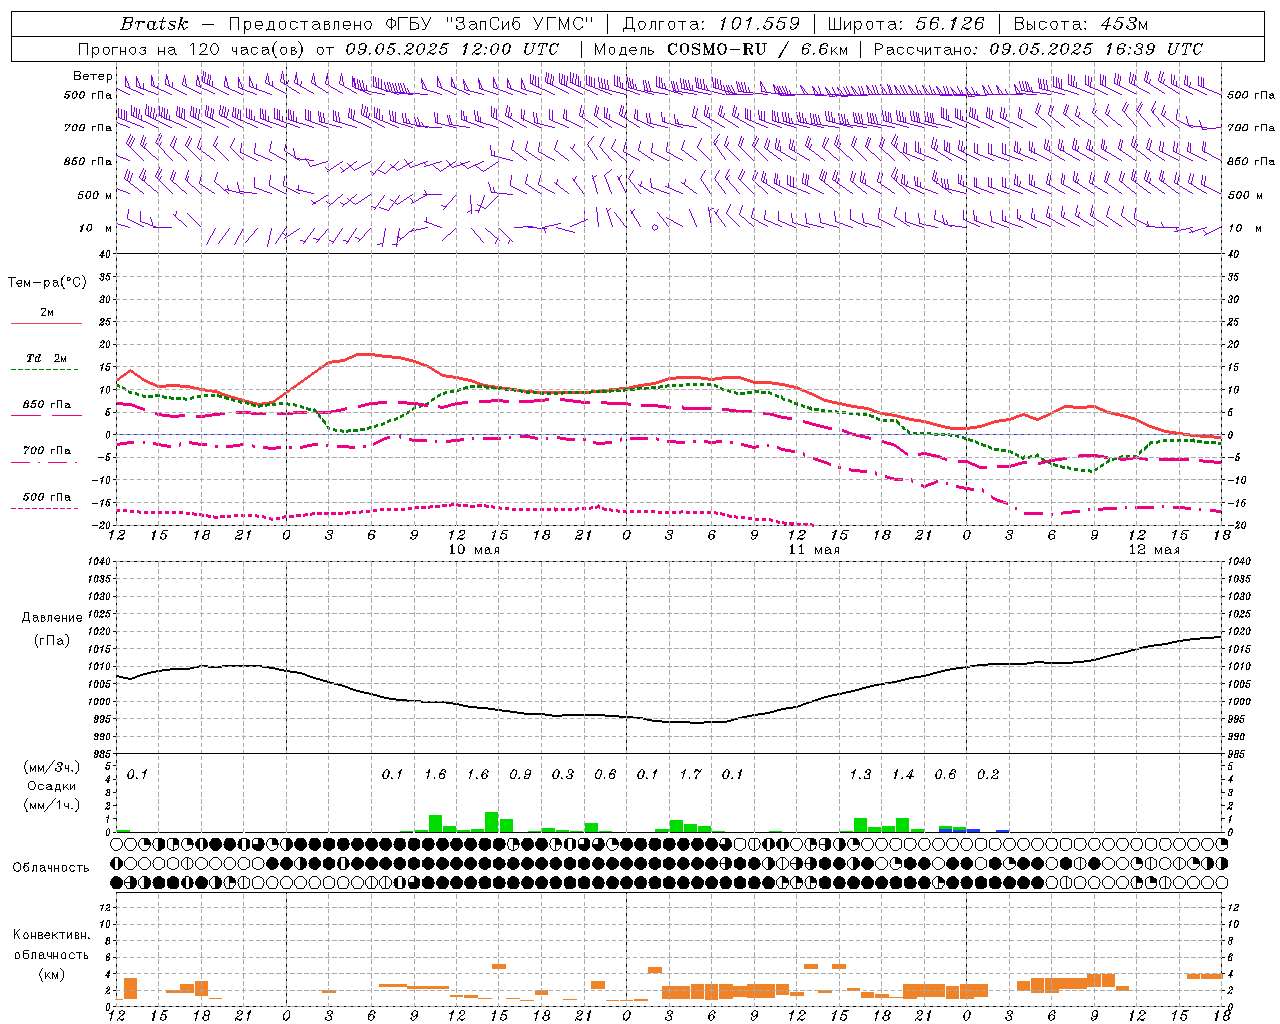The image size is (1280, 1024).
Task: Click the 'Давление' pressure panel label
Action: pyautogui.click(x=52, y=618)
